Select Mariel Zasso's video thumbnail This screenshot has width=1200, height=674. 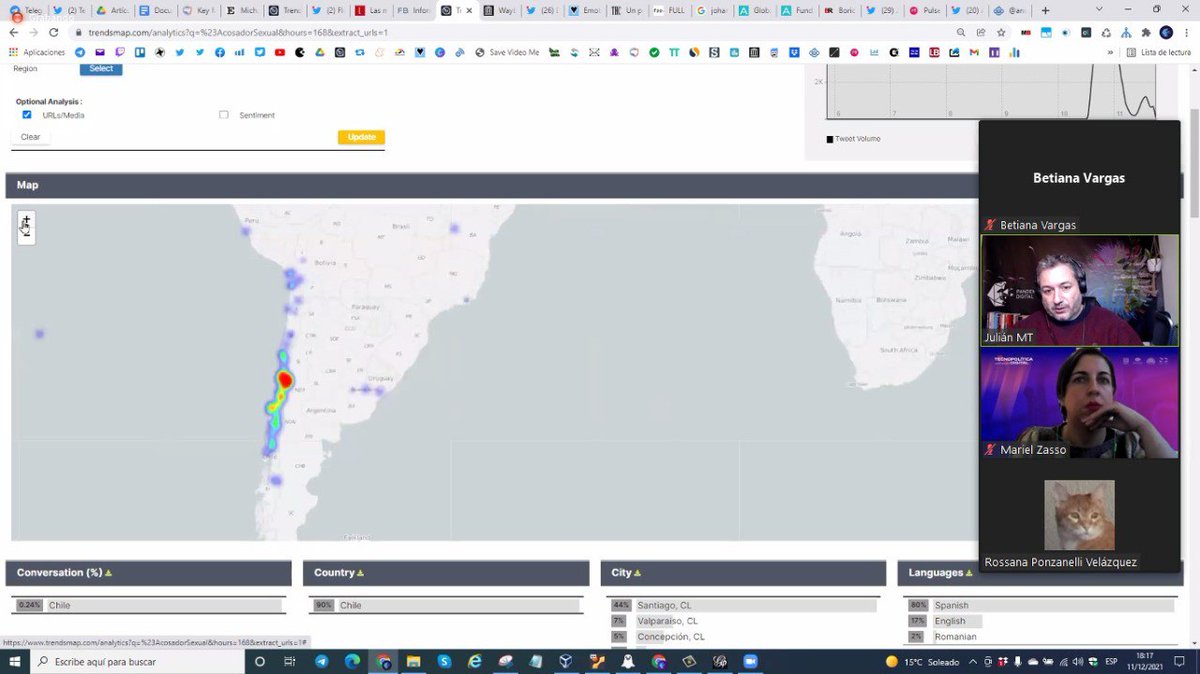coord(1080,403)
